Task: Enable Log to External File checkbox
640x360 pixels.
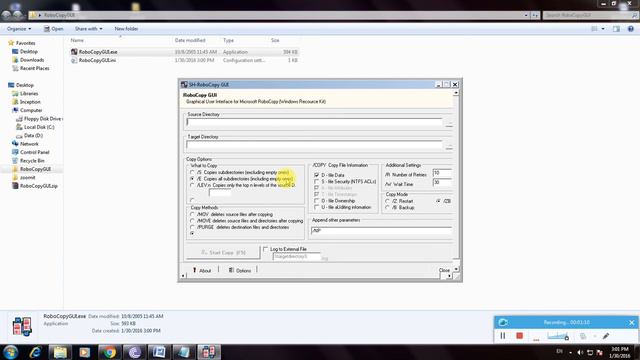Action: (x=266, y=249)
